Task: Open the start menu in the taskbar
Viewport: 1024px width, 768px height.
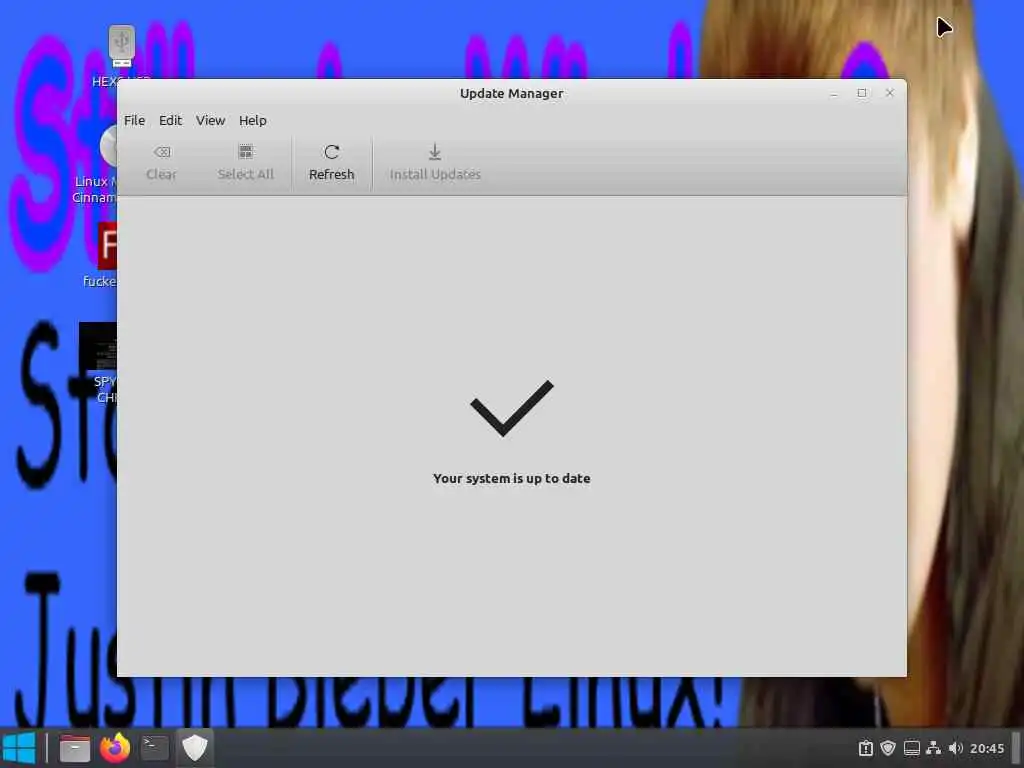Action: point(19,748)
